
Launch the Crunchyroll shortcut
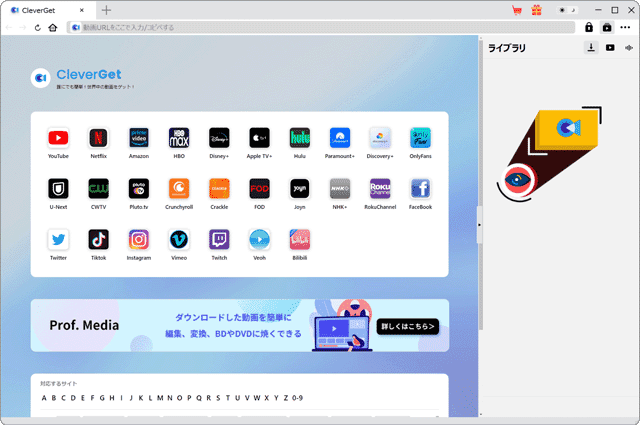[x=179, y=189]
